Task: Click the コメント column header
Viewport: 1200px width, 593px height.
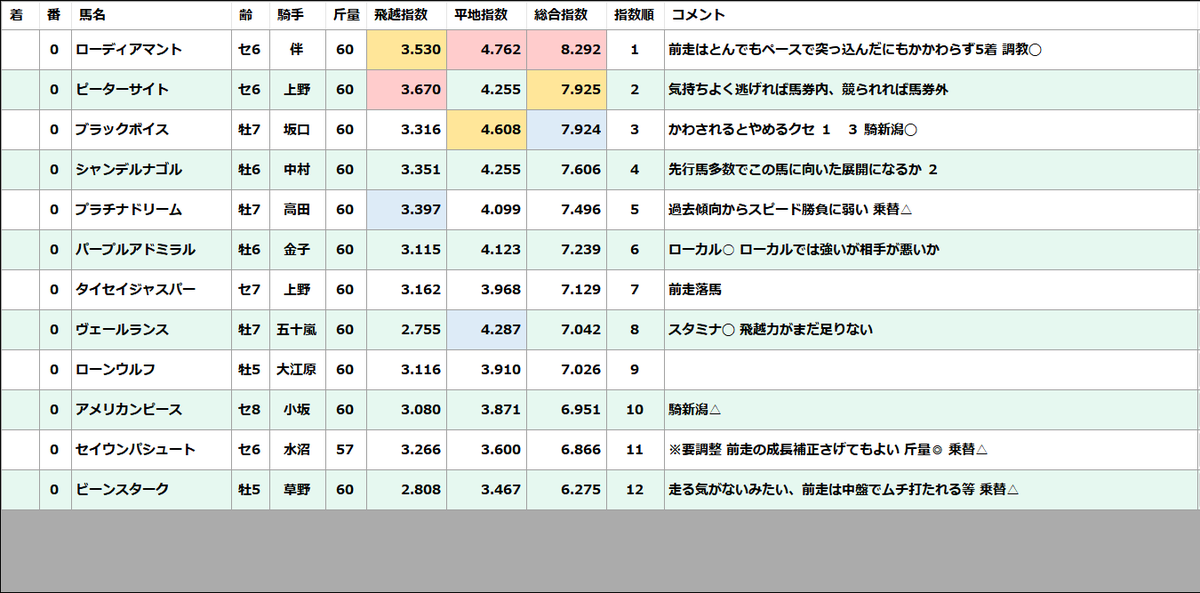Action: [x=932, y=16]
